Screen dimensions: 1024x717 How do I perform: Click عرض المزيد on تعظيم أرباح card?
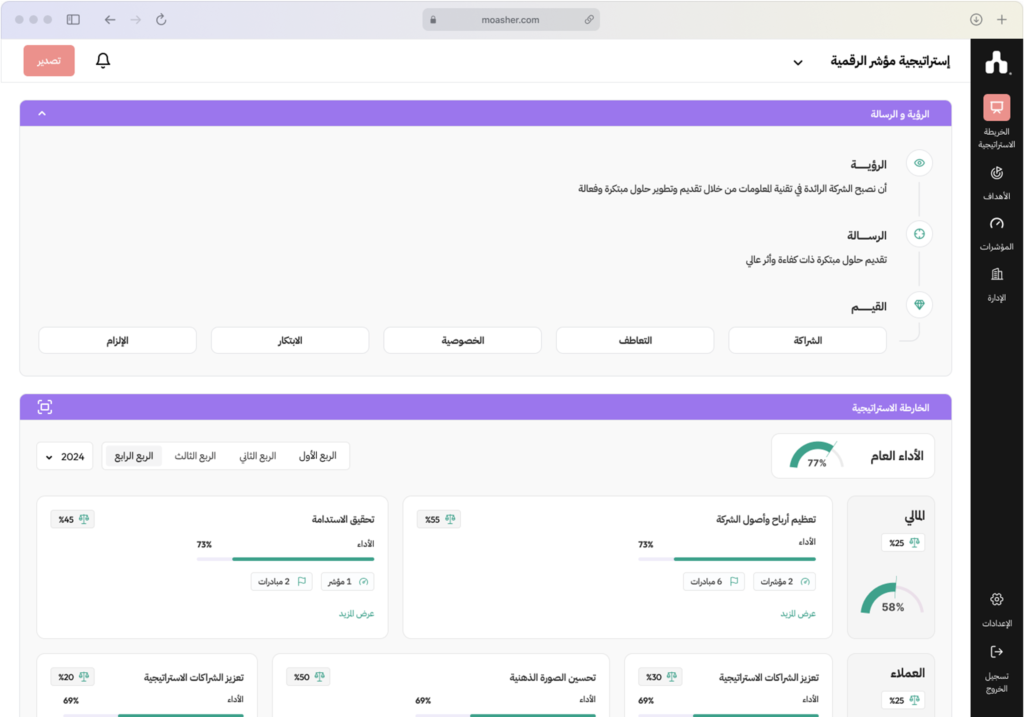[798, 614]
